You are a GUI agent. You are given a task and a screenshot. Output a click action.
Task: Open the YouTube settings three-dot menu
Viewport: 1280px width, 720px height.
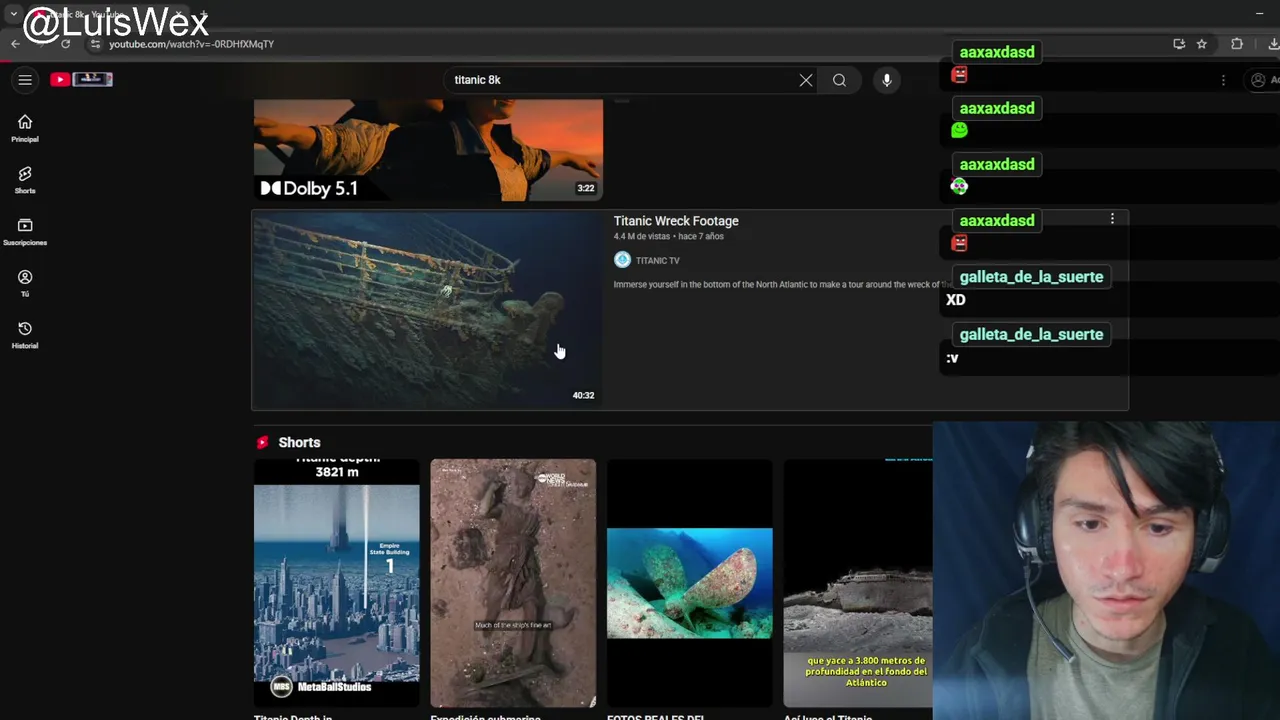pos(1223,80)
